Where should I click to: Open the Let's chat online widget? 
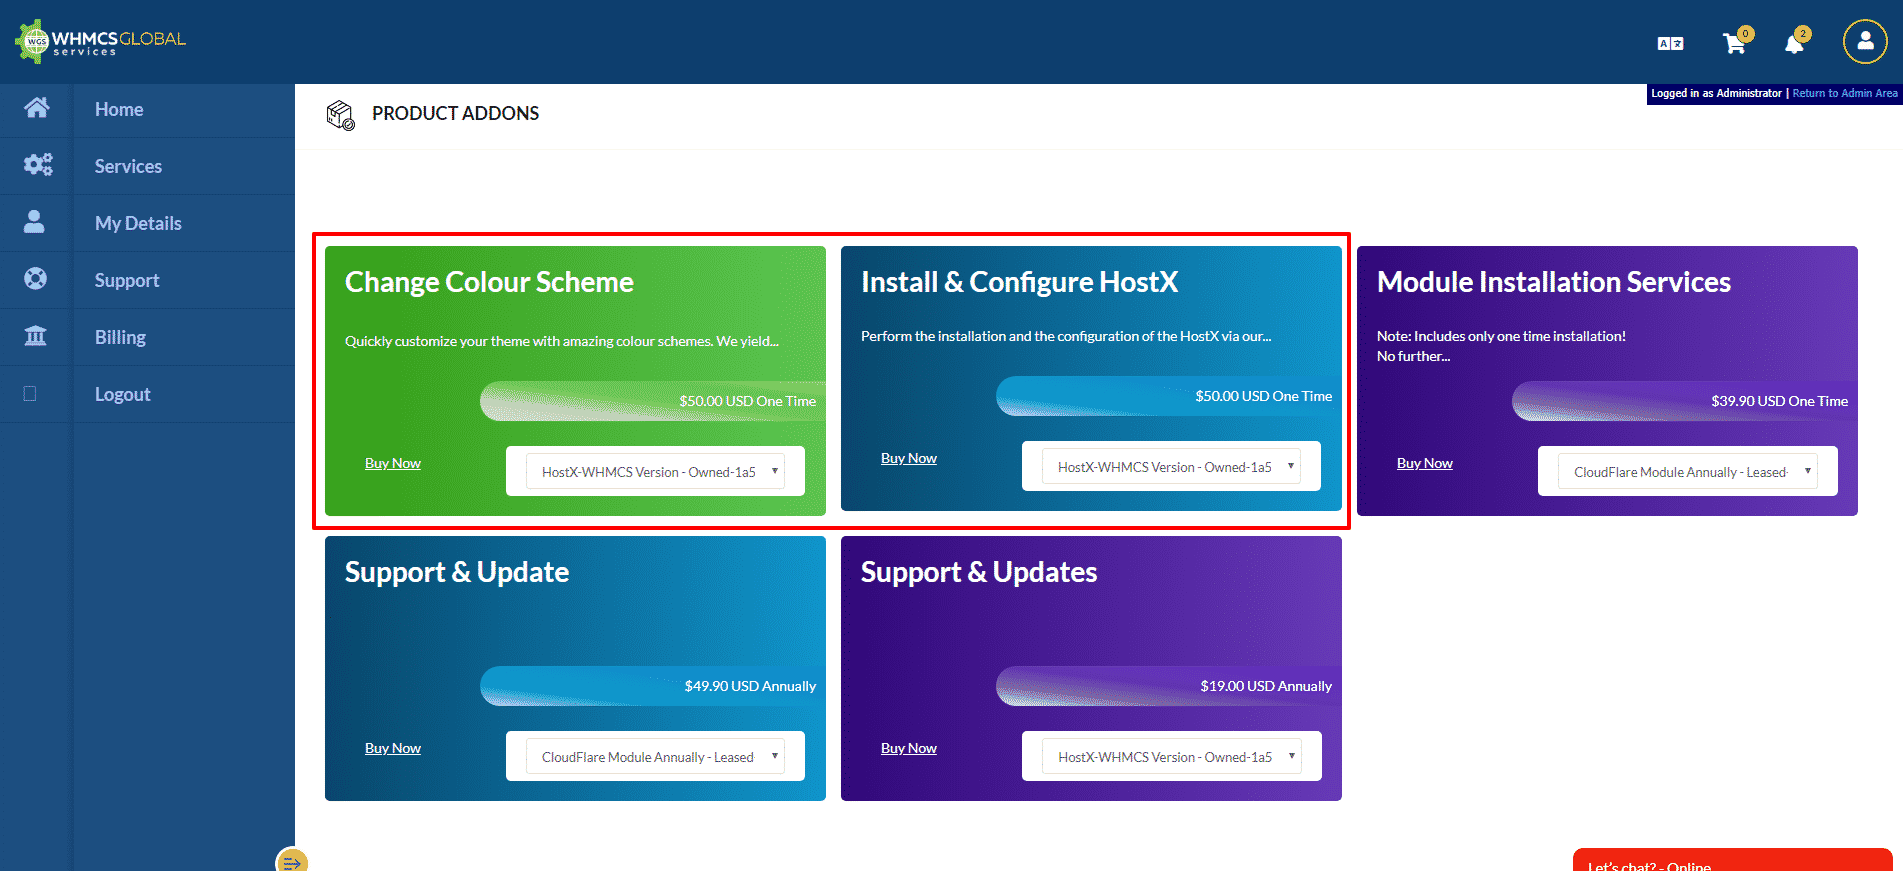[x=1731, y=861]
